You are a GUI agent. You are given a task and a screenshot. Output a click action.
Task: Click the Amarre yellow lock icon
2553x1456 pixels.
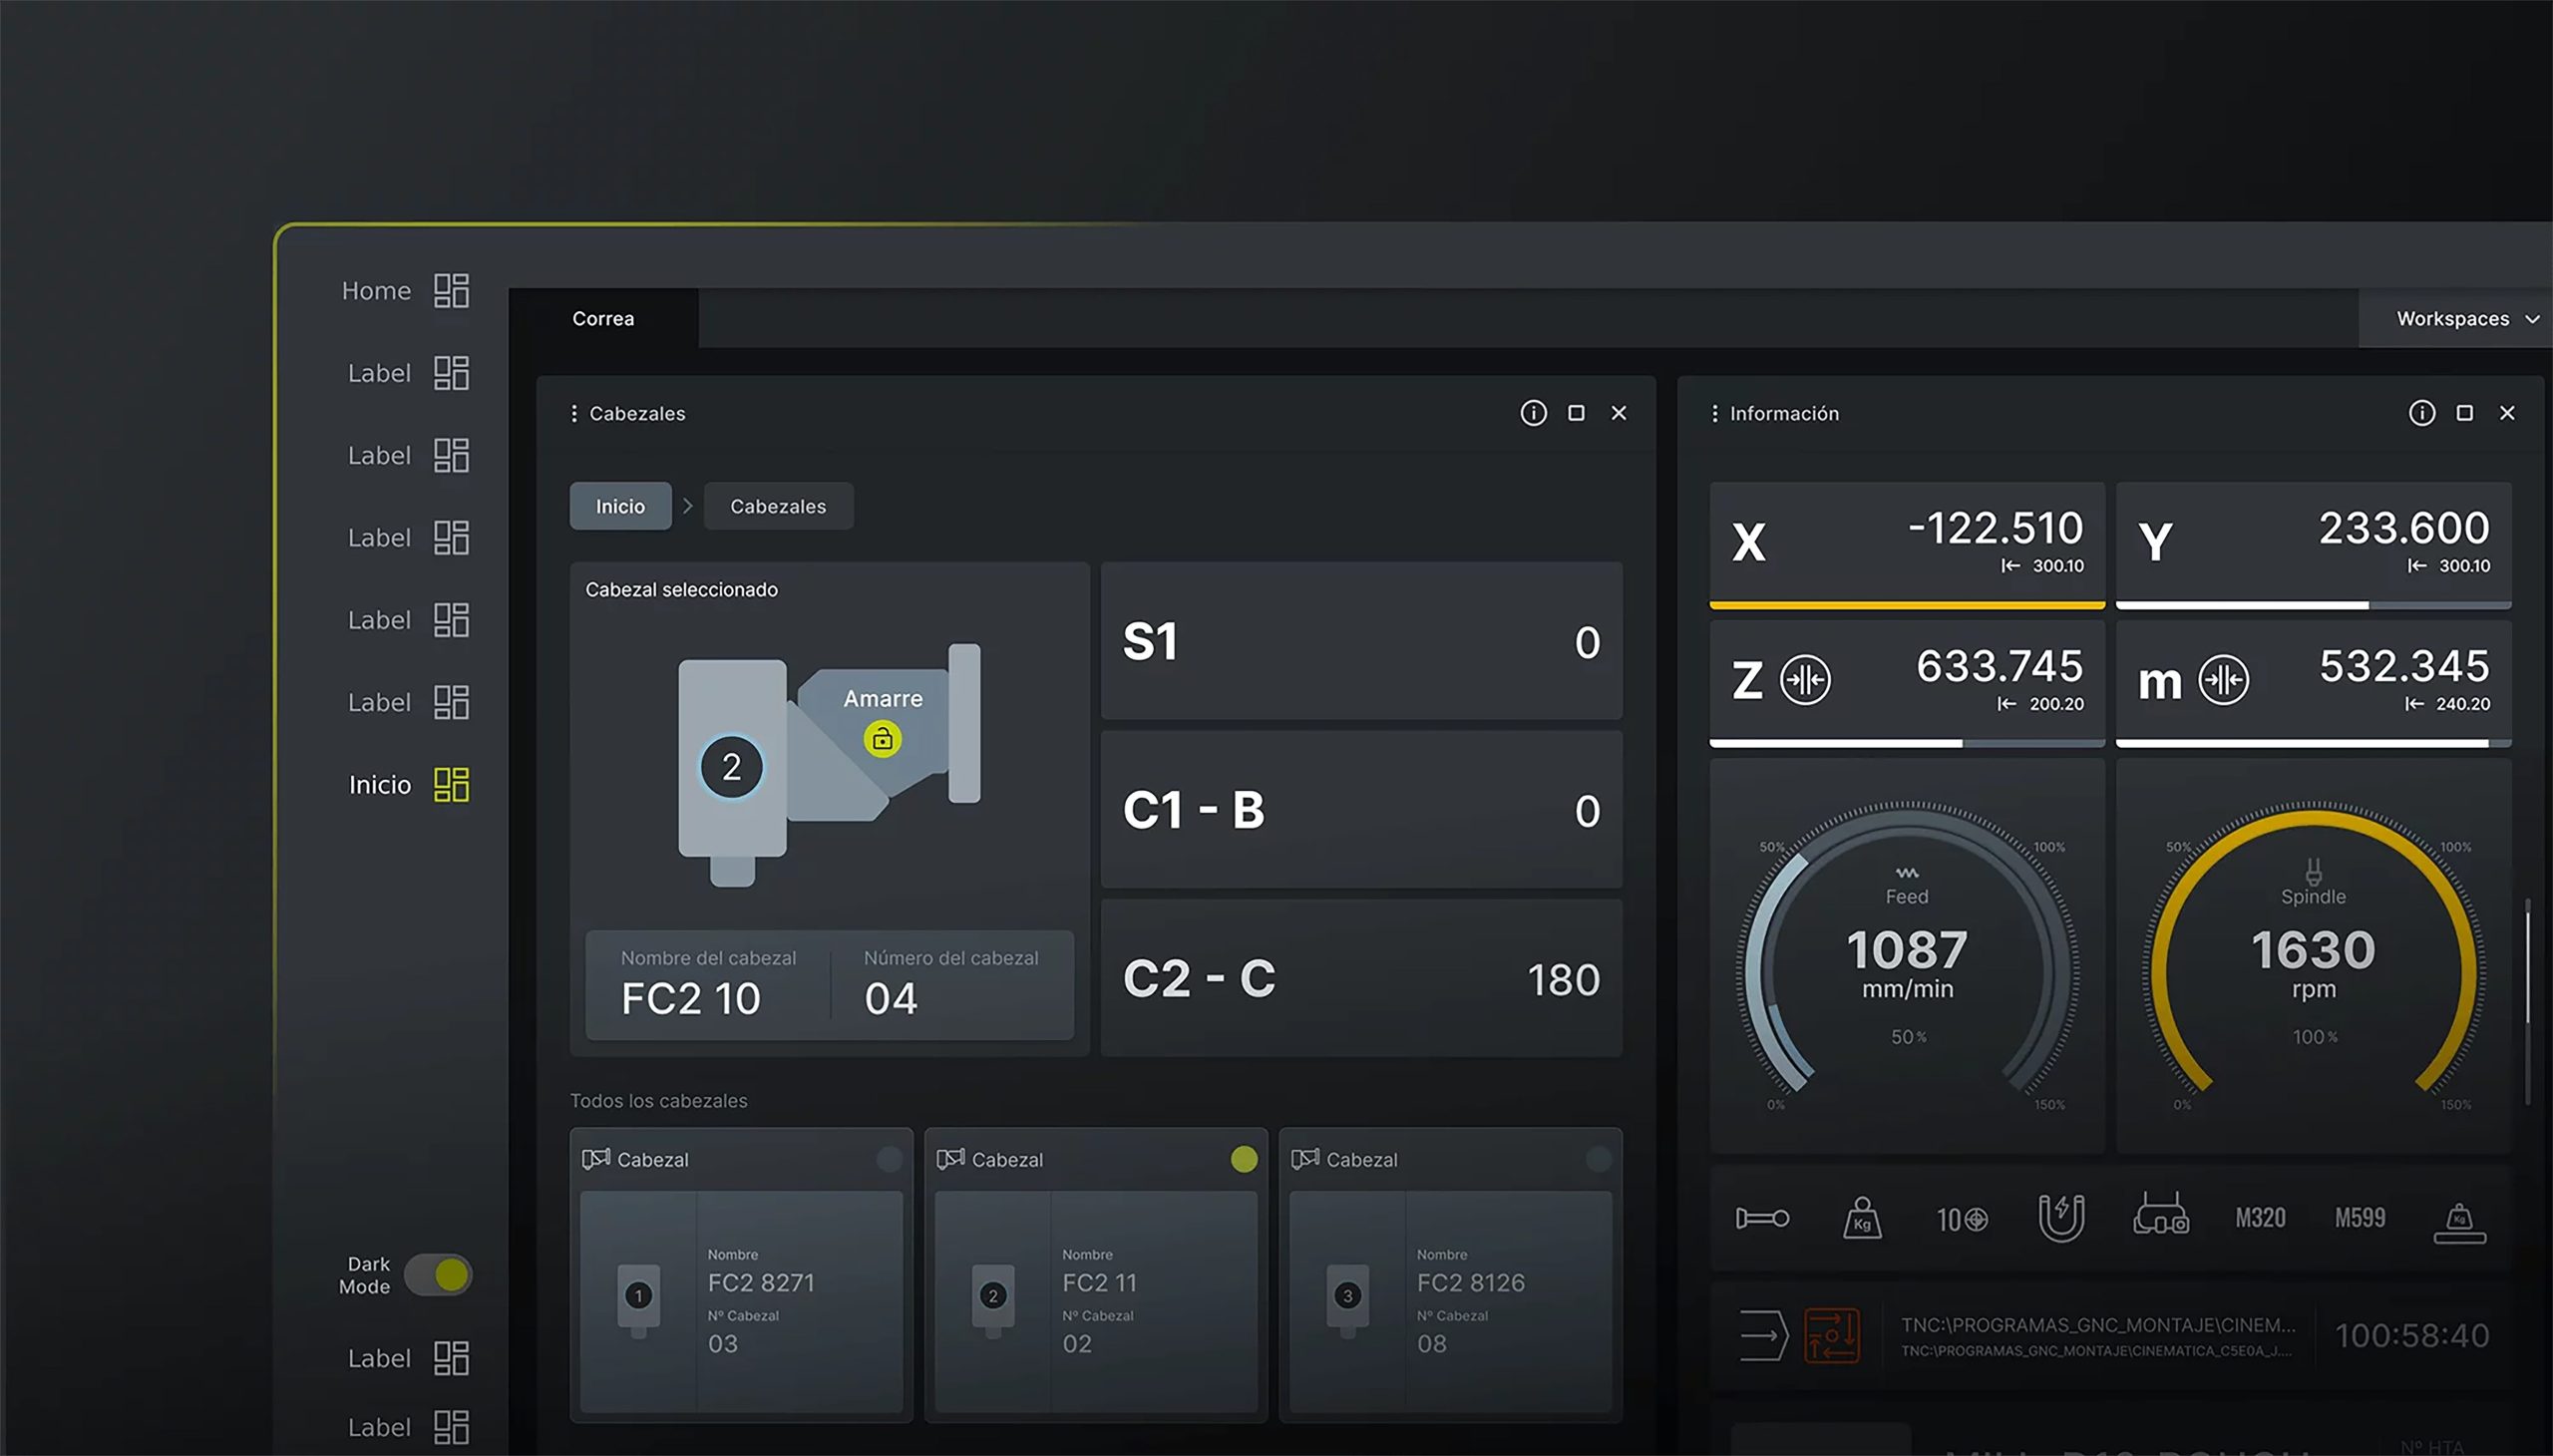[882, 739]
